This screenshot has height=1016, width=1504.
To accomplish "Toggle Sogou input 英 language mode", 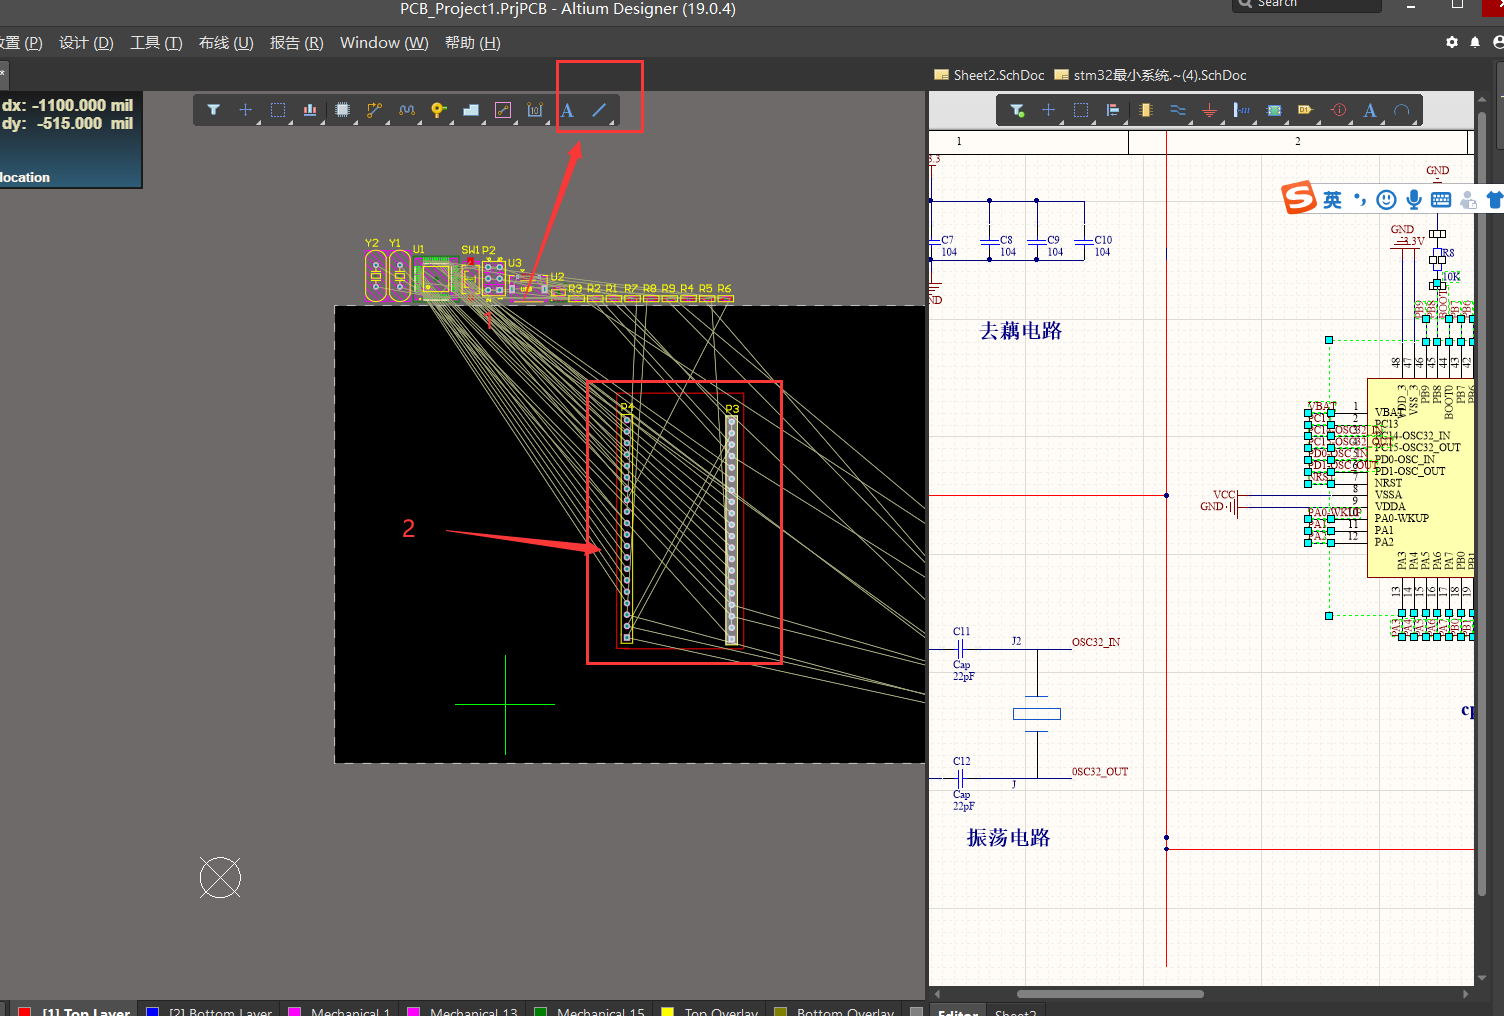I will pyautogui.click(x=1333, y=200).
